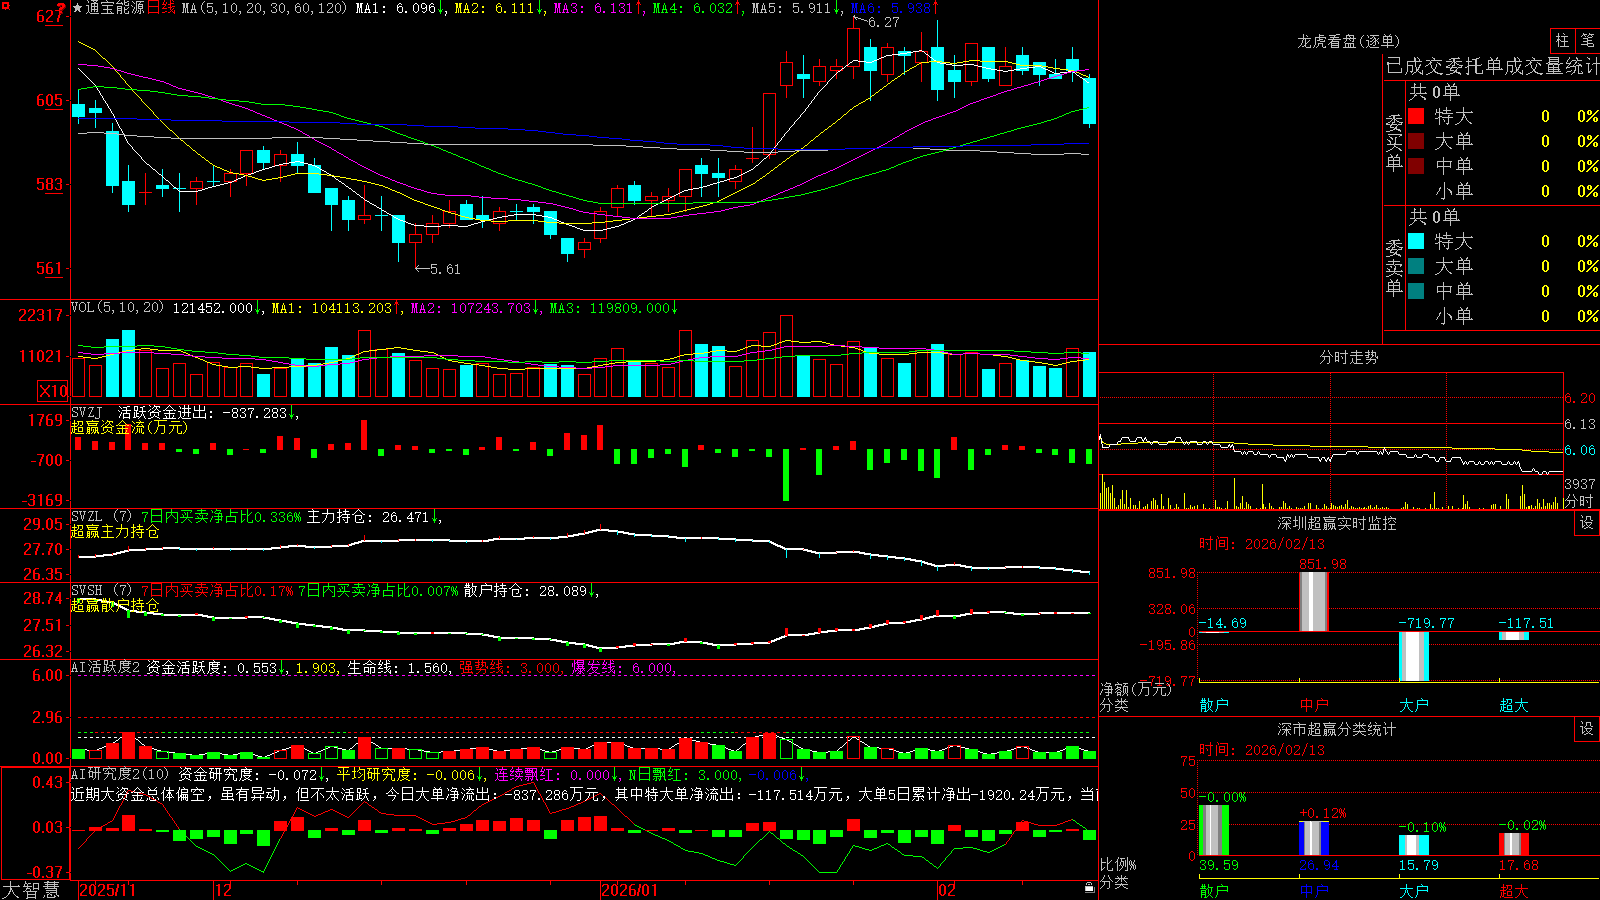Click the 2026/01 date marker on timeline
The height and width of the screenshot is (900, 1600).
pos(629,890)
